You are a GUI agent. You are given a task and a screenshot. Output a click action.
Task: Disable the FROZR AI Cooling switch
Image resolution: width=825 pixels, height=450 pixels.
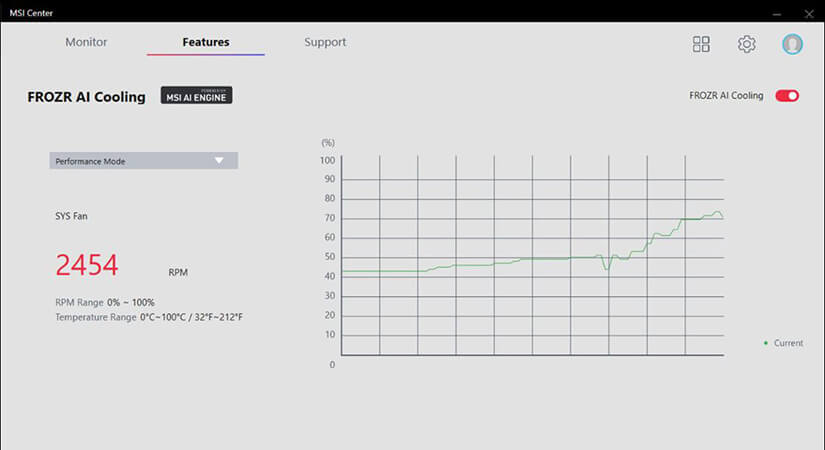[x=787, y=96]
